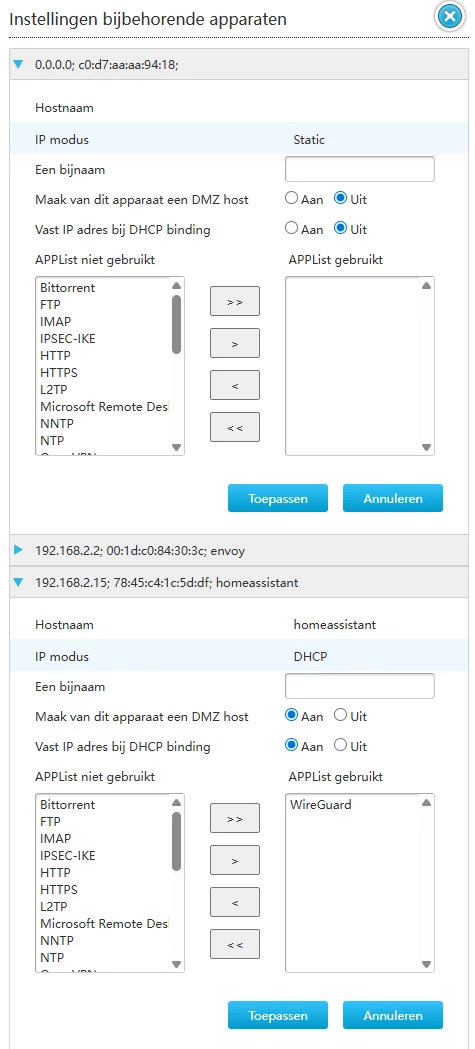Click the >> button in the first device section

(235, 301)
